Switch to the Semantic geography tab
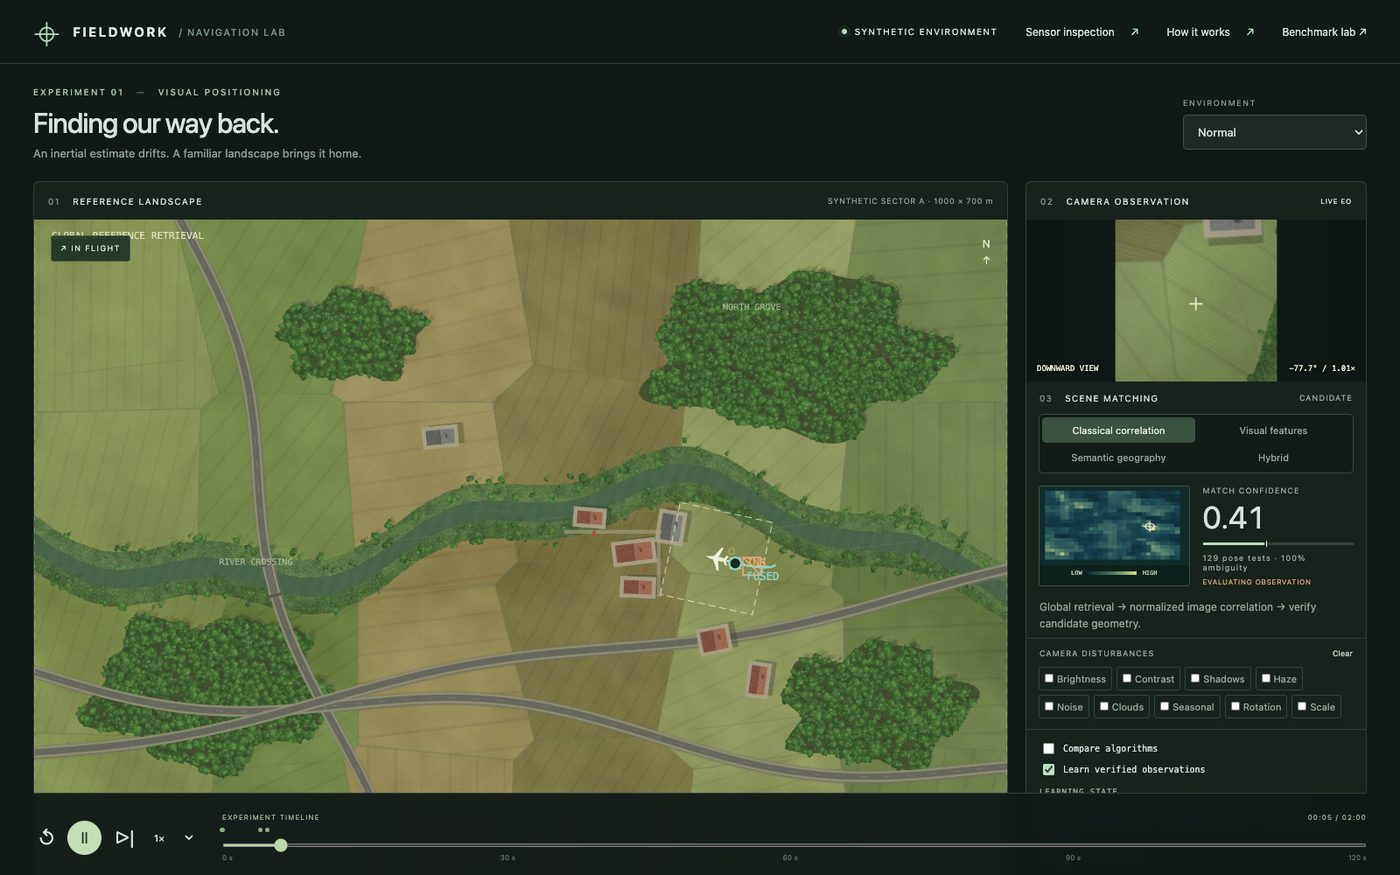The image size is (1400, 875). pyautogui.click(x=1118, y=458)
